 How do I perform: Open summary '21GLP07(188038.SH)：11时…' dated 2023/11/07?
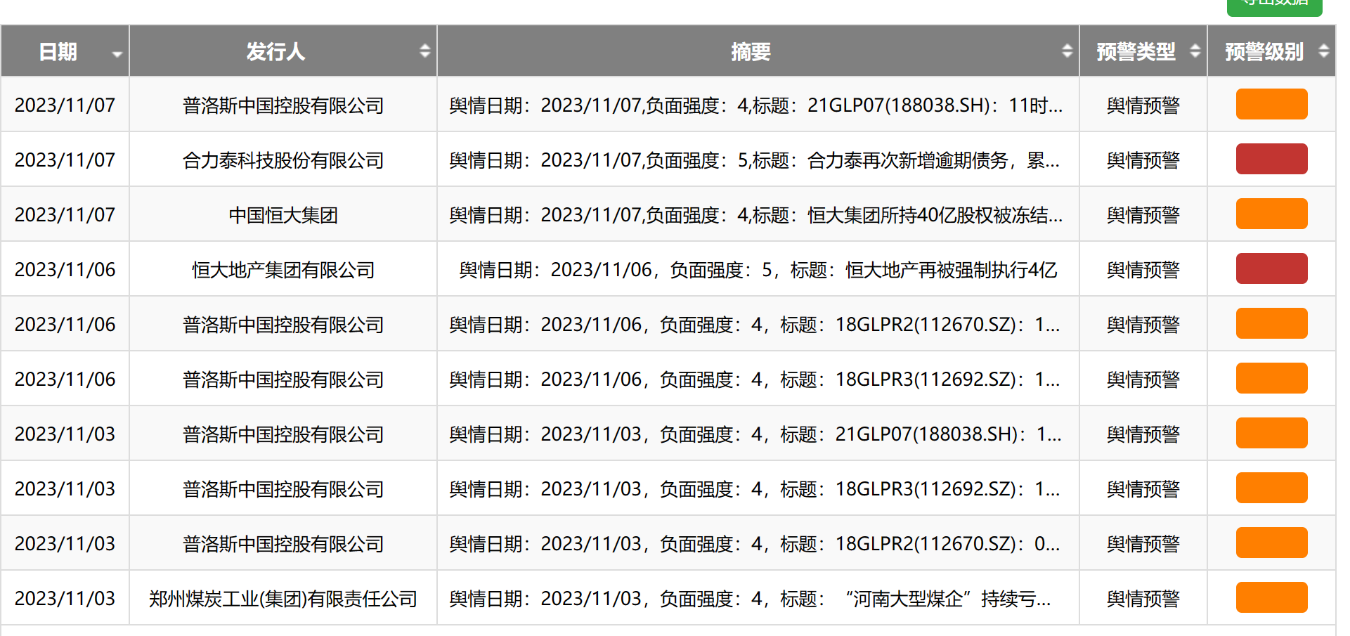(x=757, y=105)
